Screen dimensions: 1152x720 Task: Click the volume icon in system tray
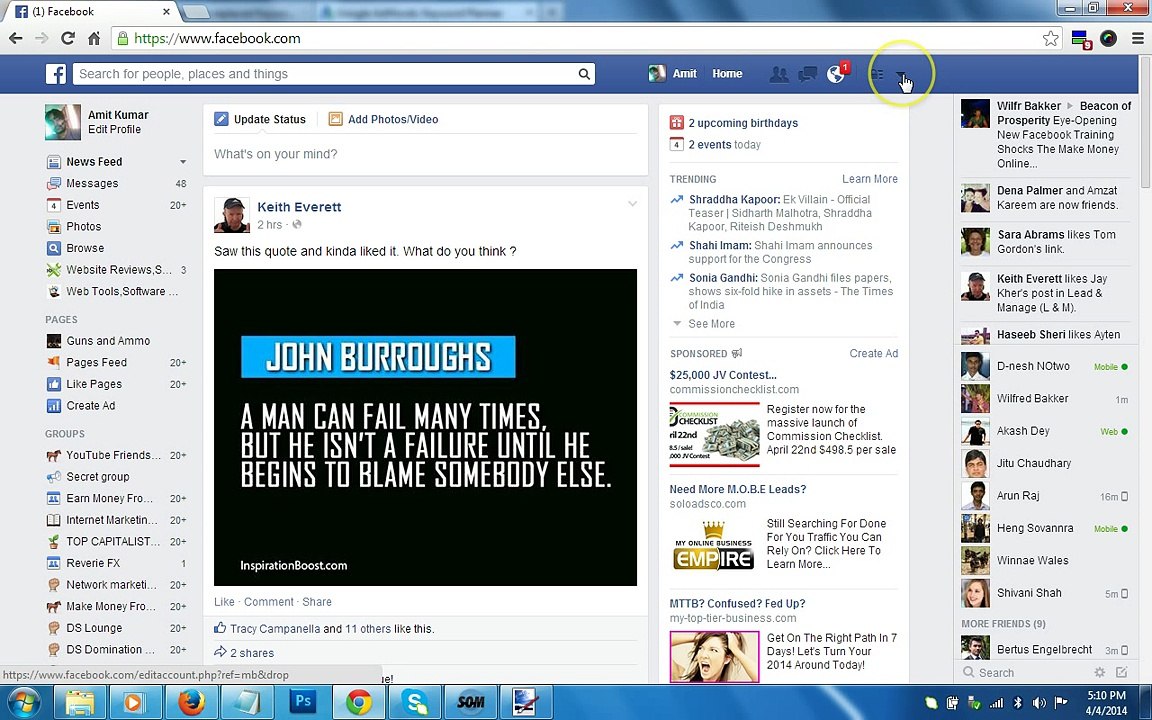tap(1038, 702)
